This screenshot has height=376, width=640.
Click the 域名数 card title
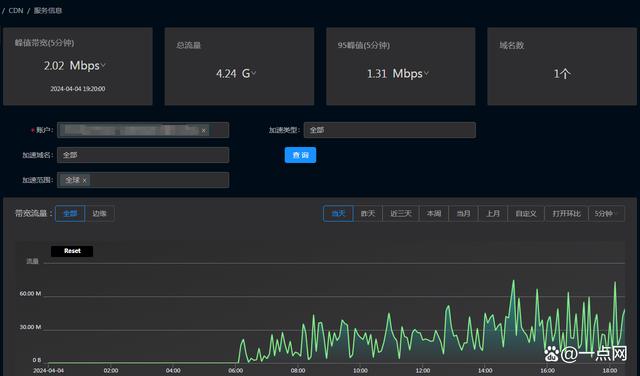point(512,45)
